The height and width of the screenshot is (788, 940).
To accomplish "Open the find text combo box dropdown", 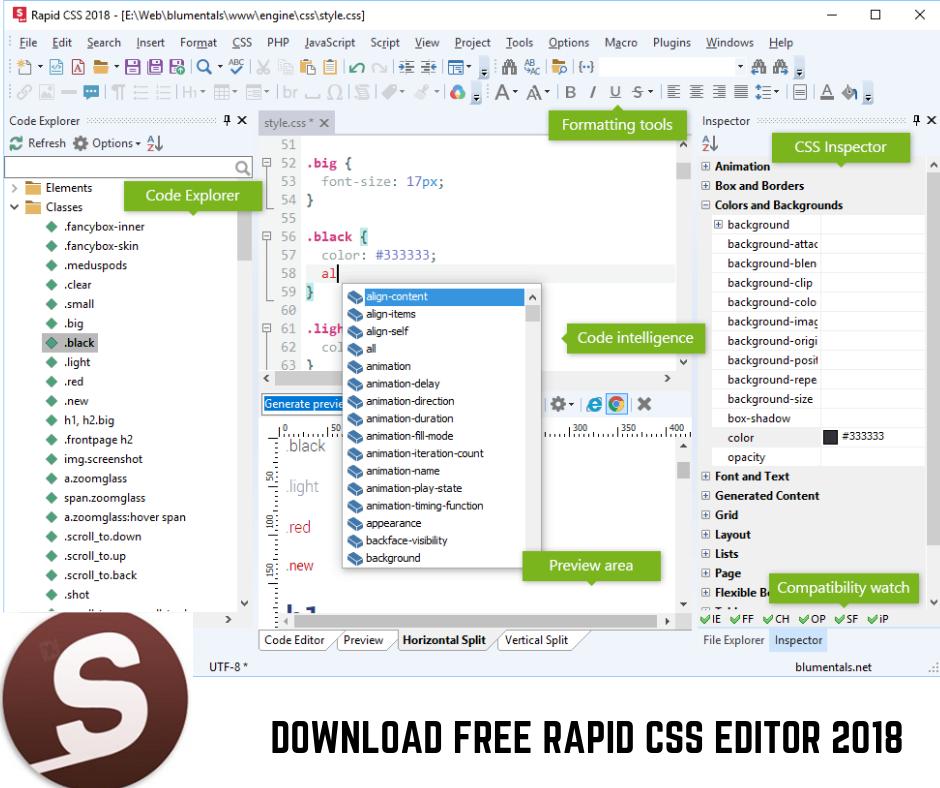I will tap(740, 67).
